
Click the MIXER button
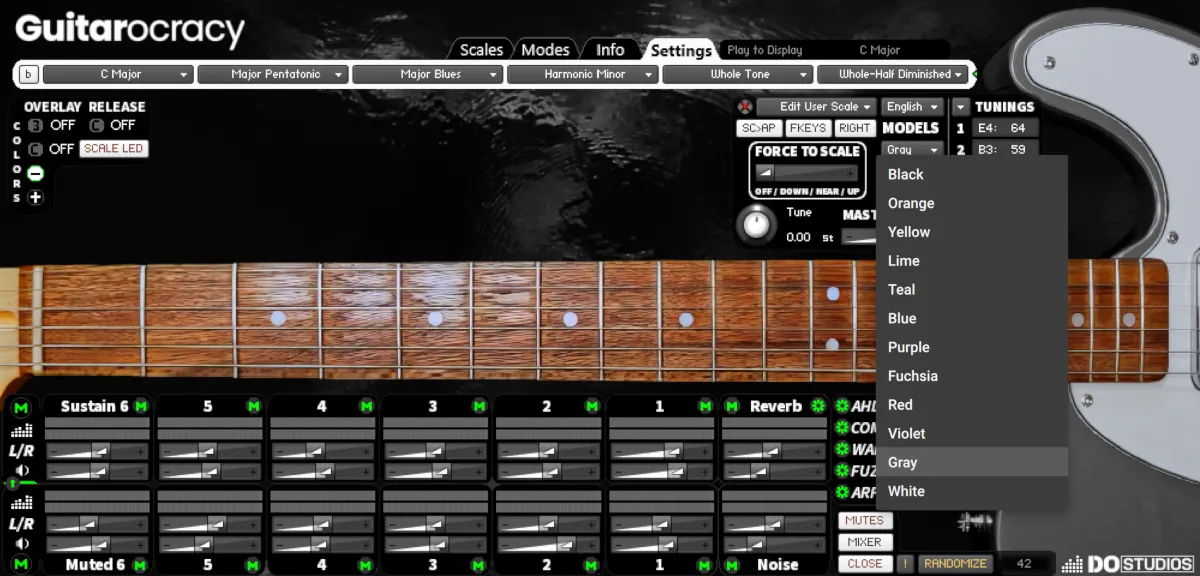[864, 542]
